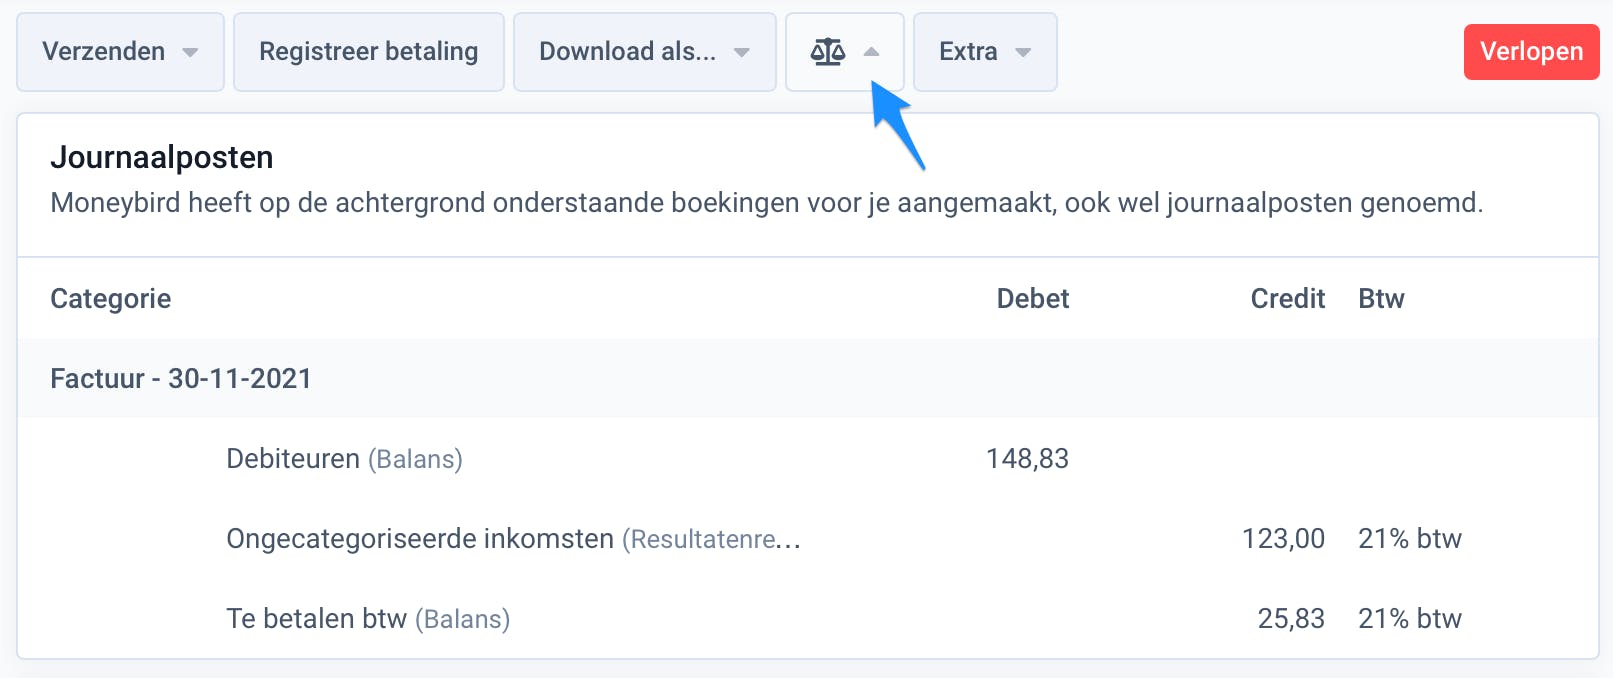Select the Ongecategoriseerde inkomsten row
Viewport: 1613px width, 678px height.
[x=420, y=538]
